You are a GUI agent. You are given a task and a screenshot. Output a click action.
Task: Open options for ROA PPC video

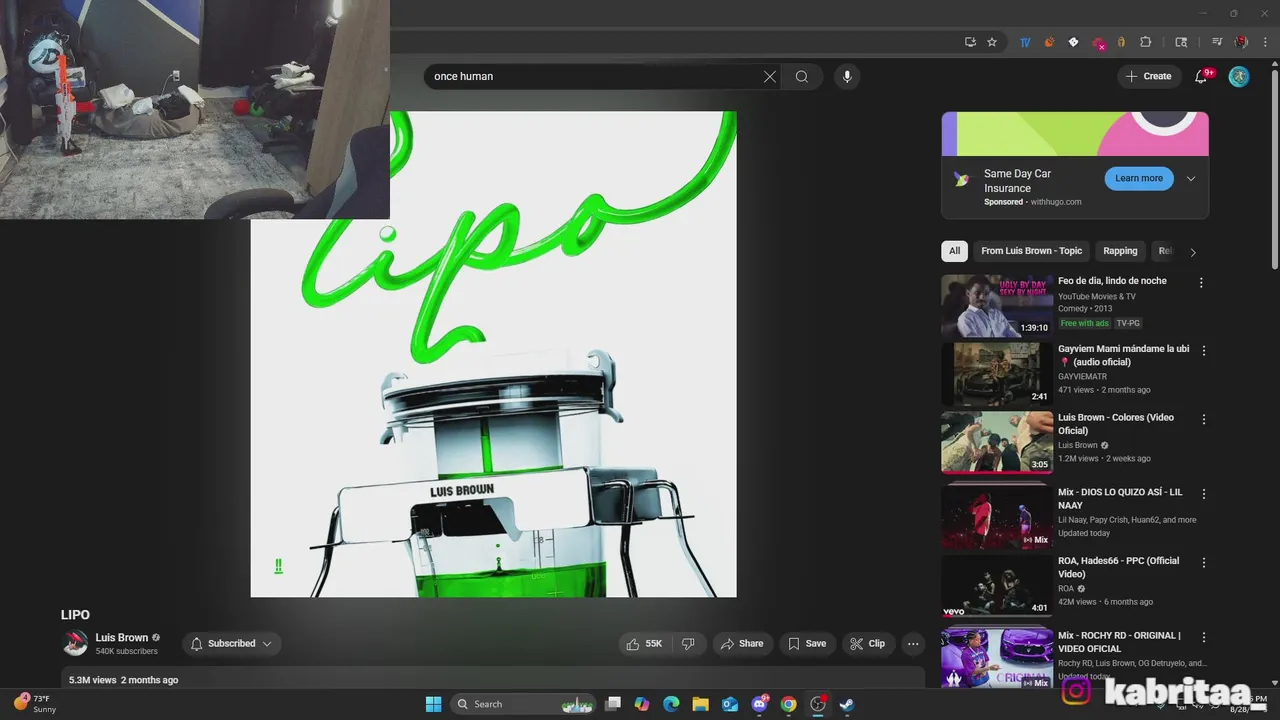click(x=1204, y=562)
